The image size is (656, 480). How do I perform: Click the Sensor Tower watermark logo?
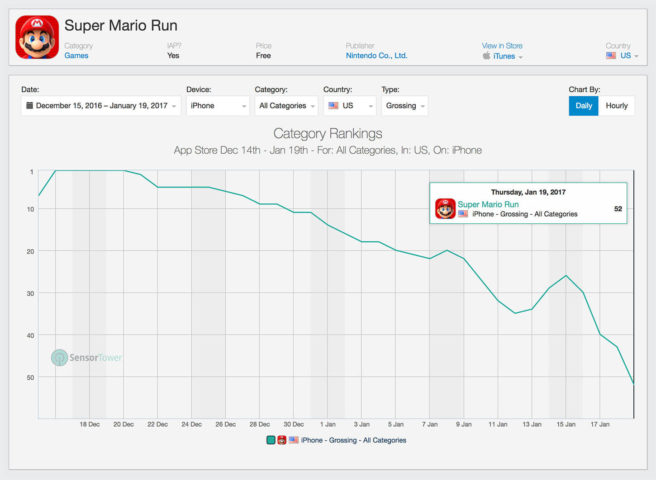point(60,357)
